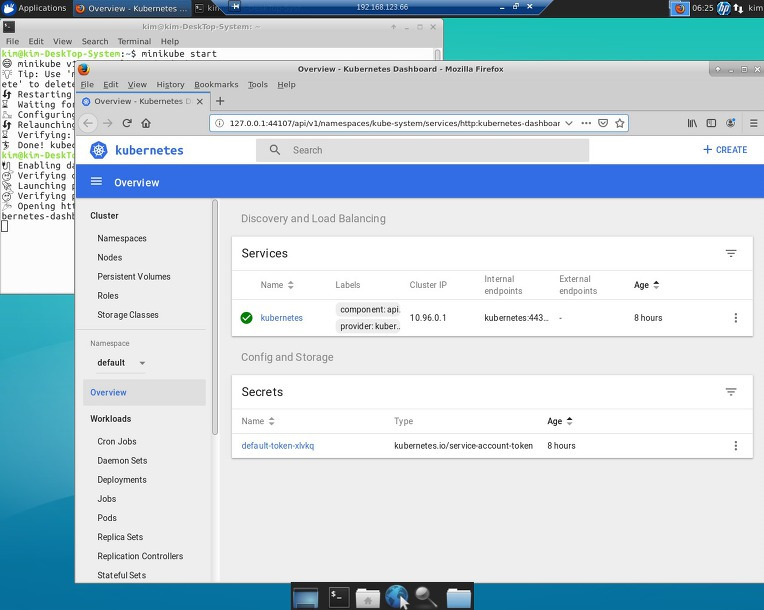Open Firefox Bookmarks menu
Image resolution: width=764 pixels, height=610 pixels.
click(216, 84)
